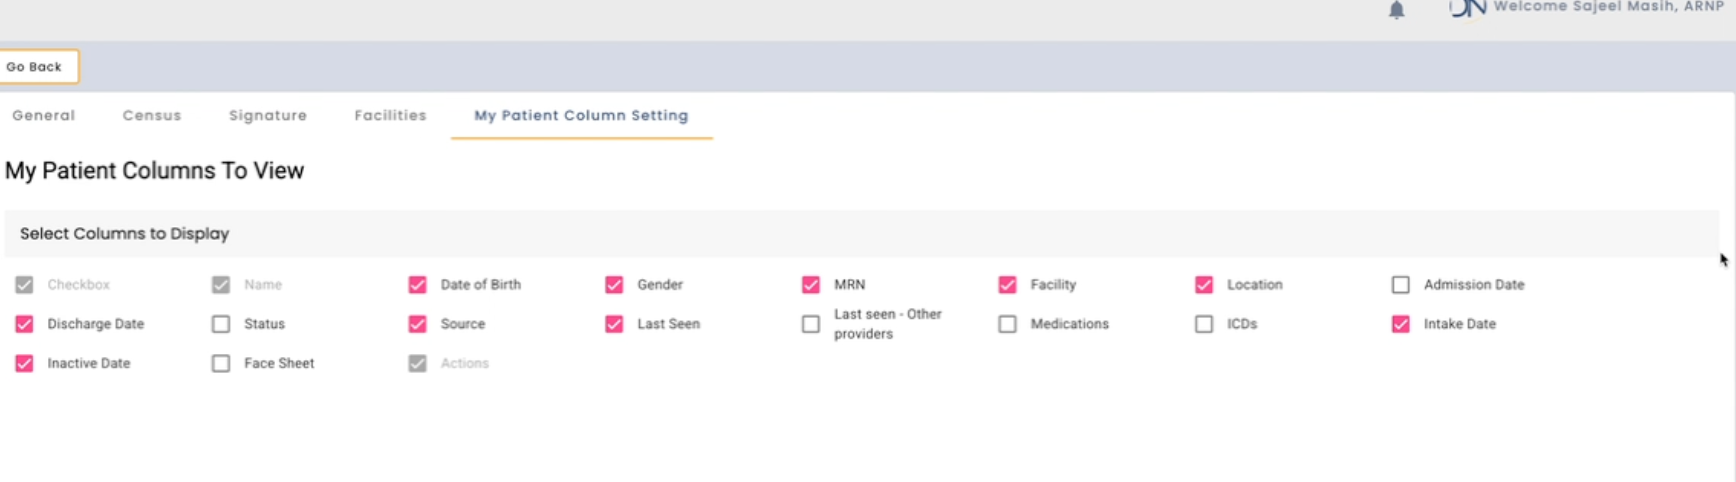Click the Go Back button
Screen dimensions: 1736x482
(x=37, y=67)
